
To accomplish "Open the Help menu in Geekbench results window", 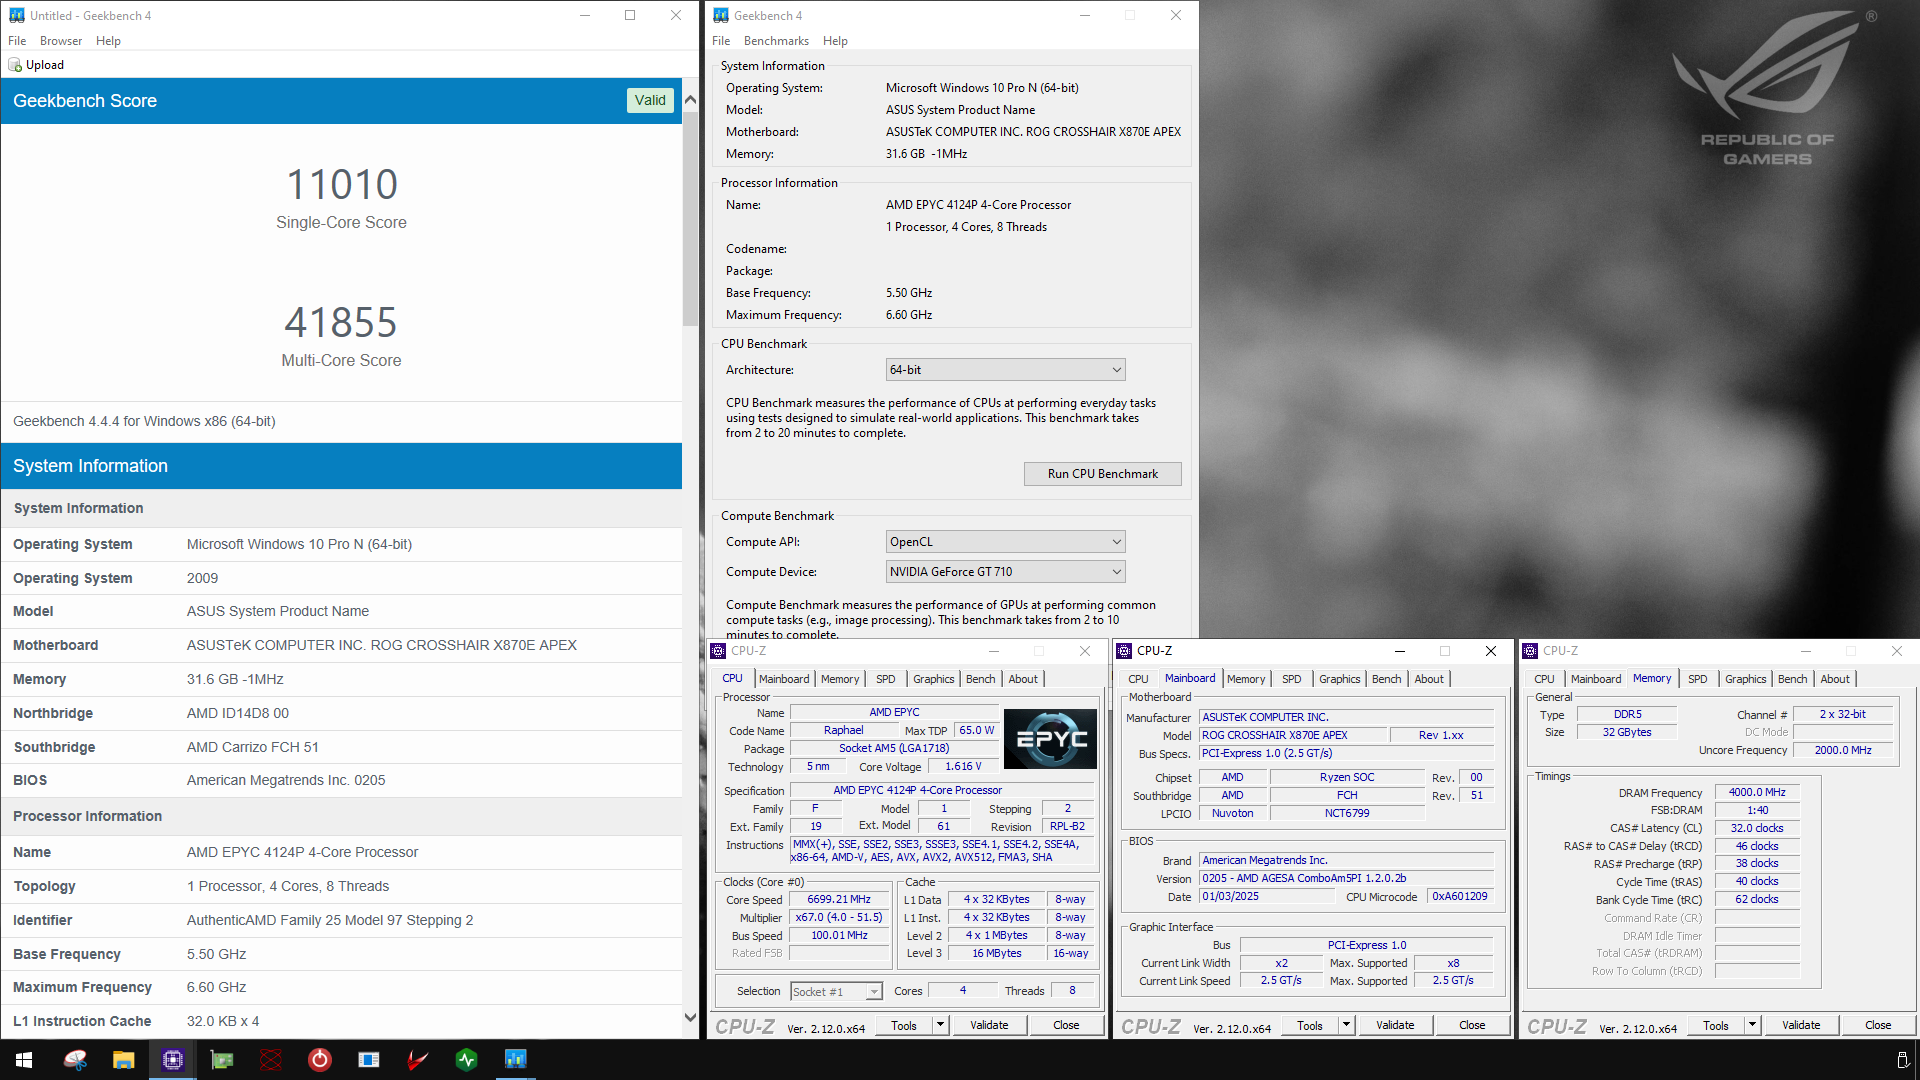I will pos(108,41).
